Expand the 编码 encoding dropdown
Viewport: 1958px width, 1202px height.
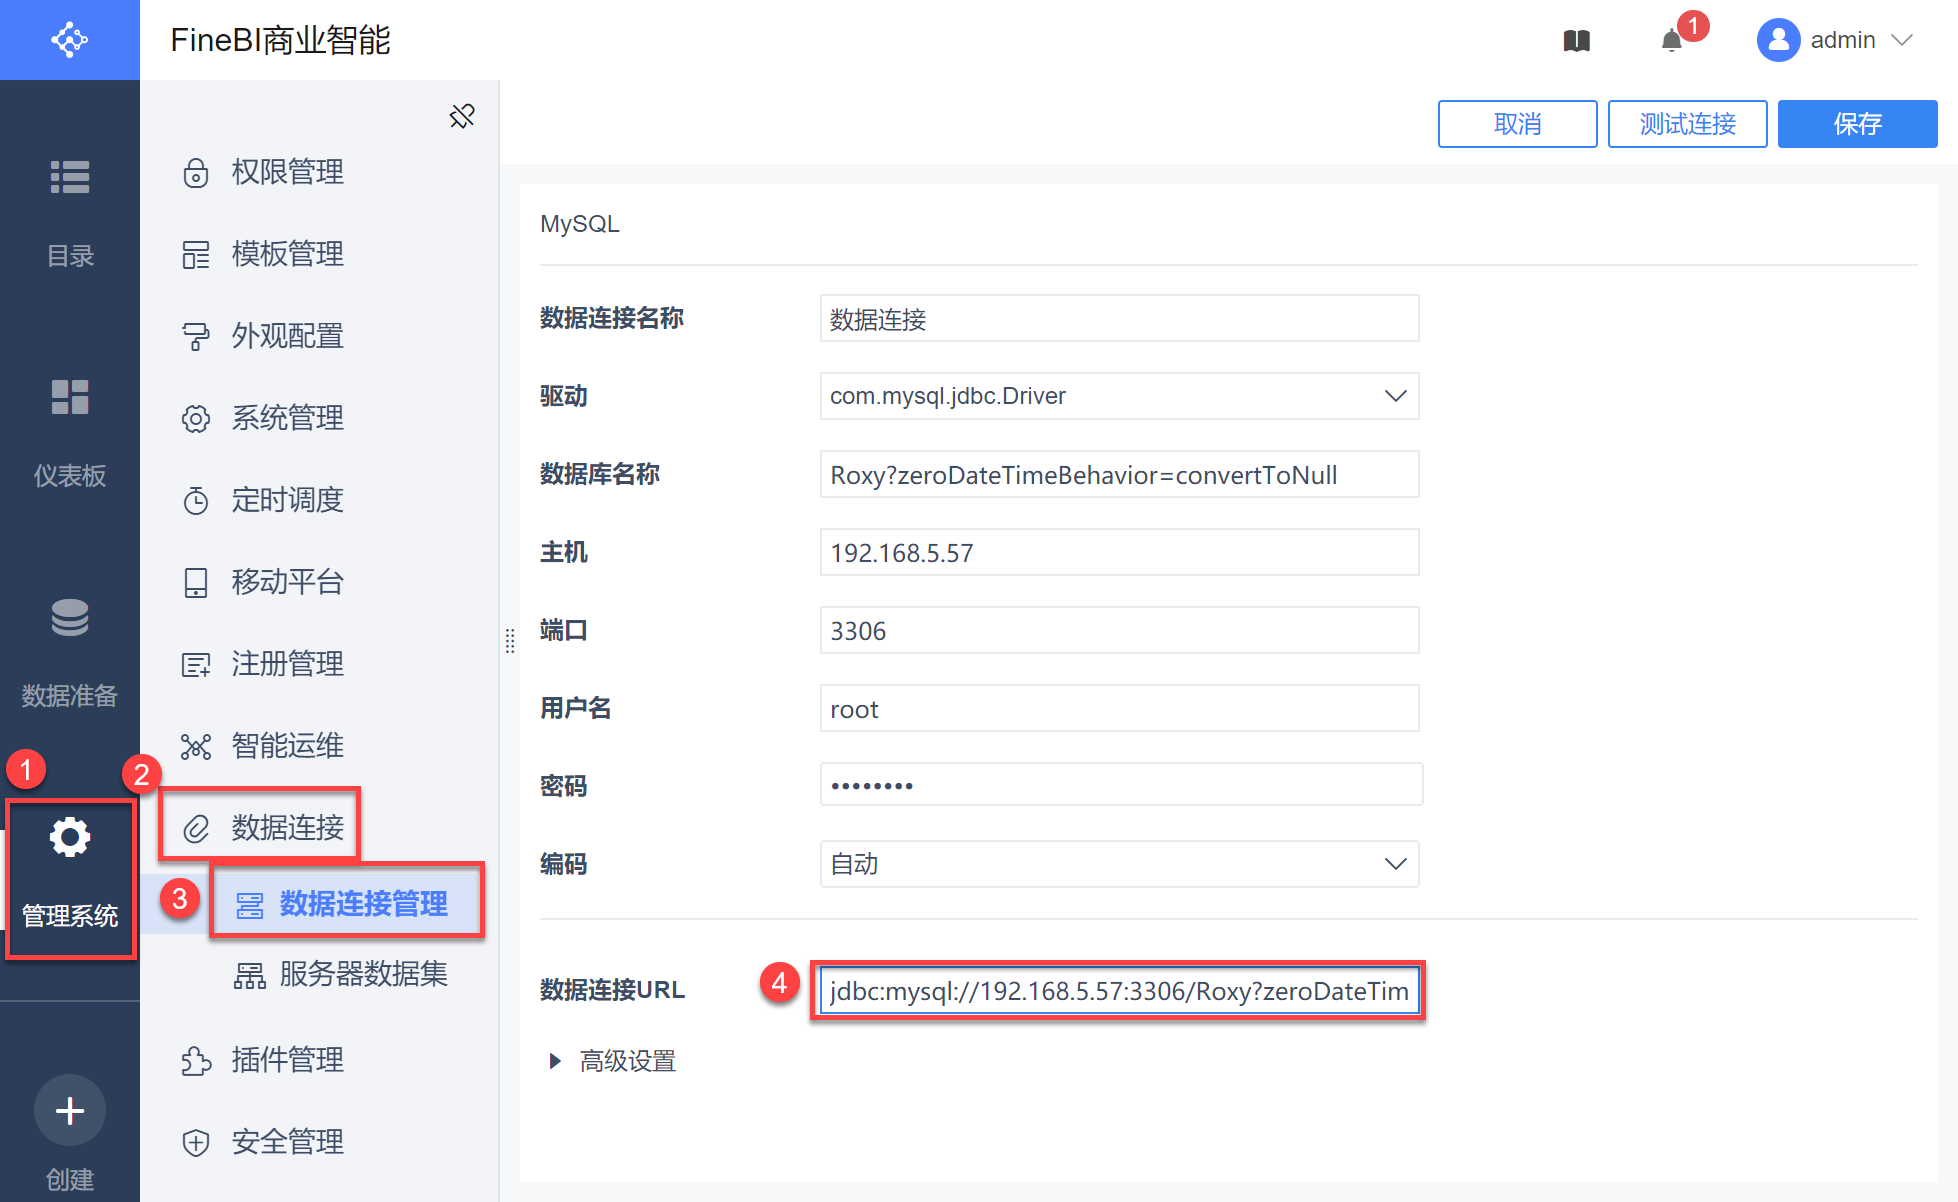coord(1395,864)
